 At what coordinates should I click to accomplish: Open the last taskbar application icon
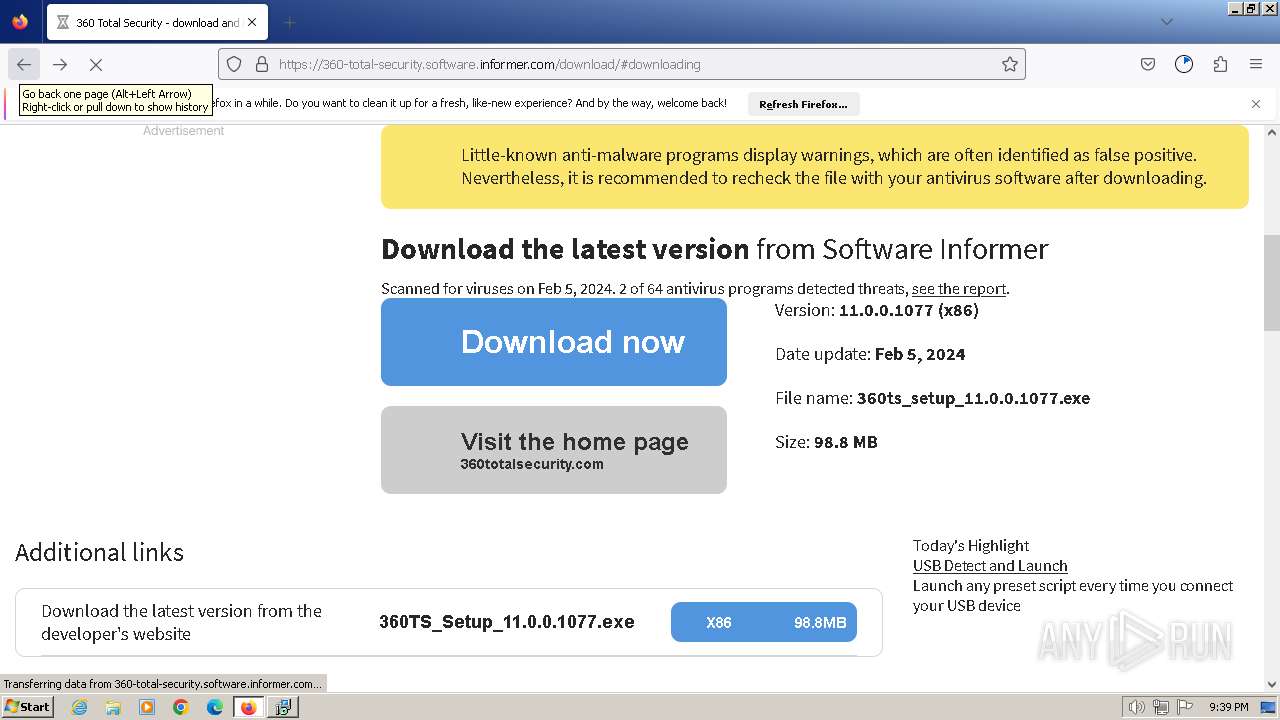click(x=283, y=707)
